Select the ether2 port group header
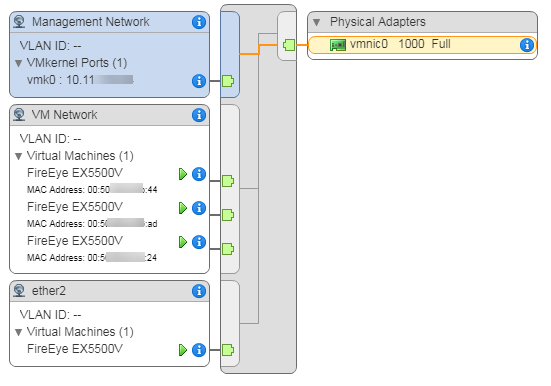This screenshot has height=386, width=551. pyautogui.click(x=109, y=291)
